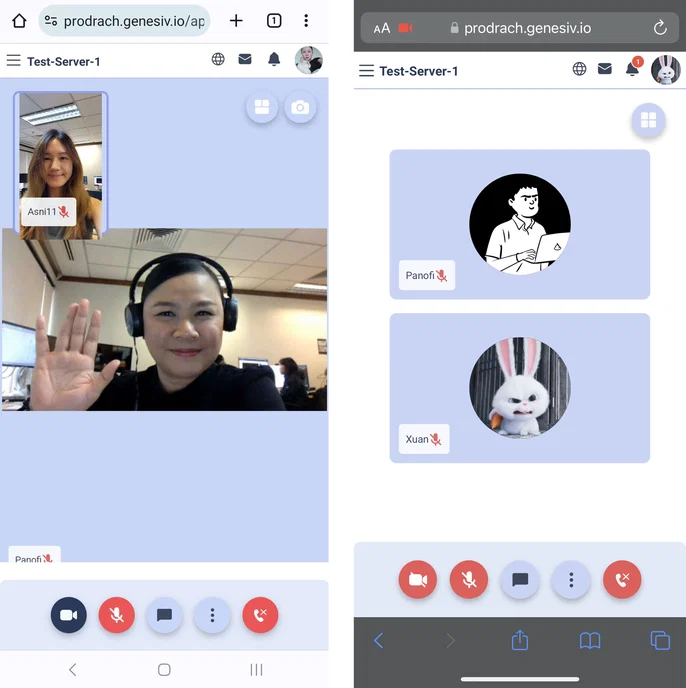Reload page in Safari
The width and height of the screenshot is (686, 688).
[660, 28]
